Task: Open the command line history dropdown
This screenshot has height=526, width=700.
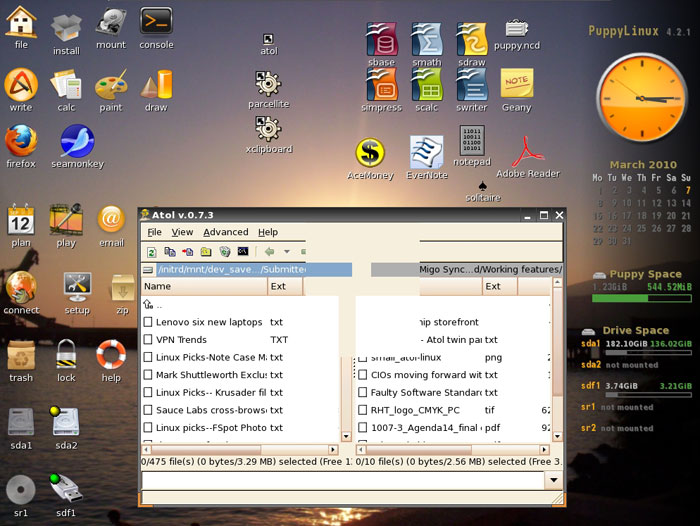Action: [554, 480]
